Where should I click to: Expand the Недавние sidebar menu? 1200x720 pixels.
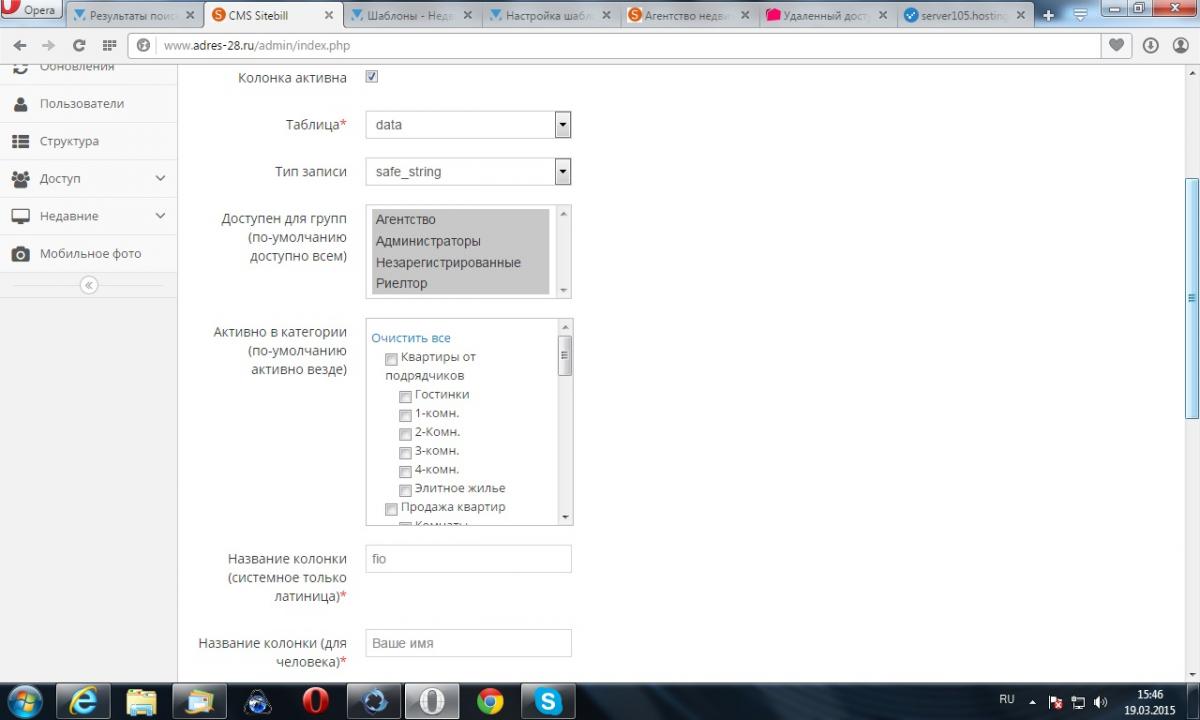[x=89, y=216]
